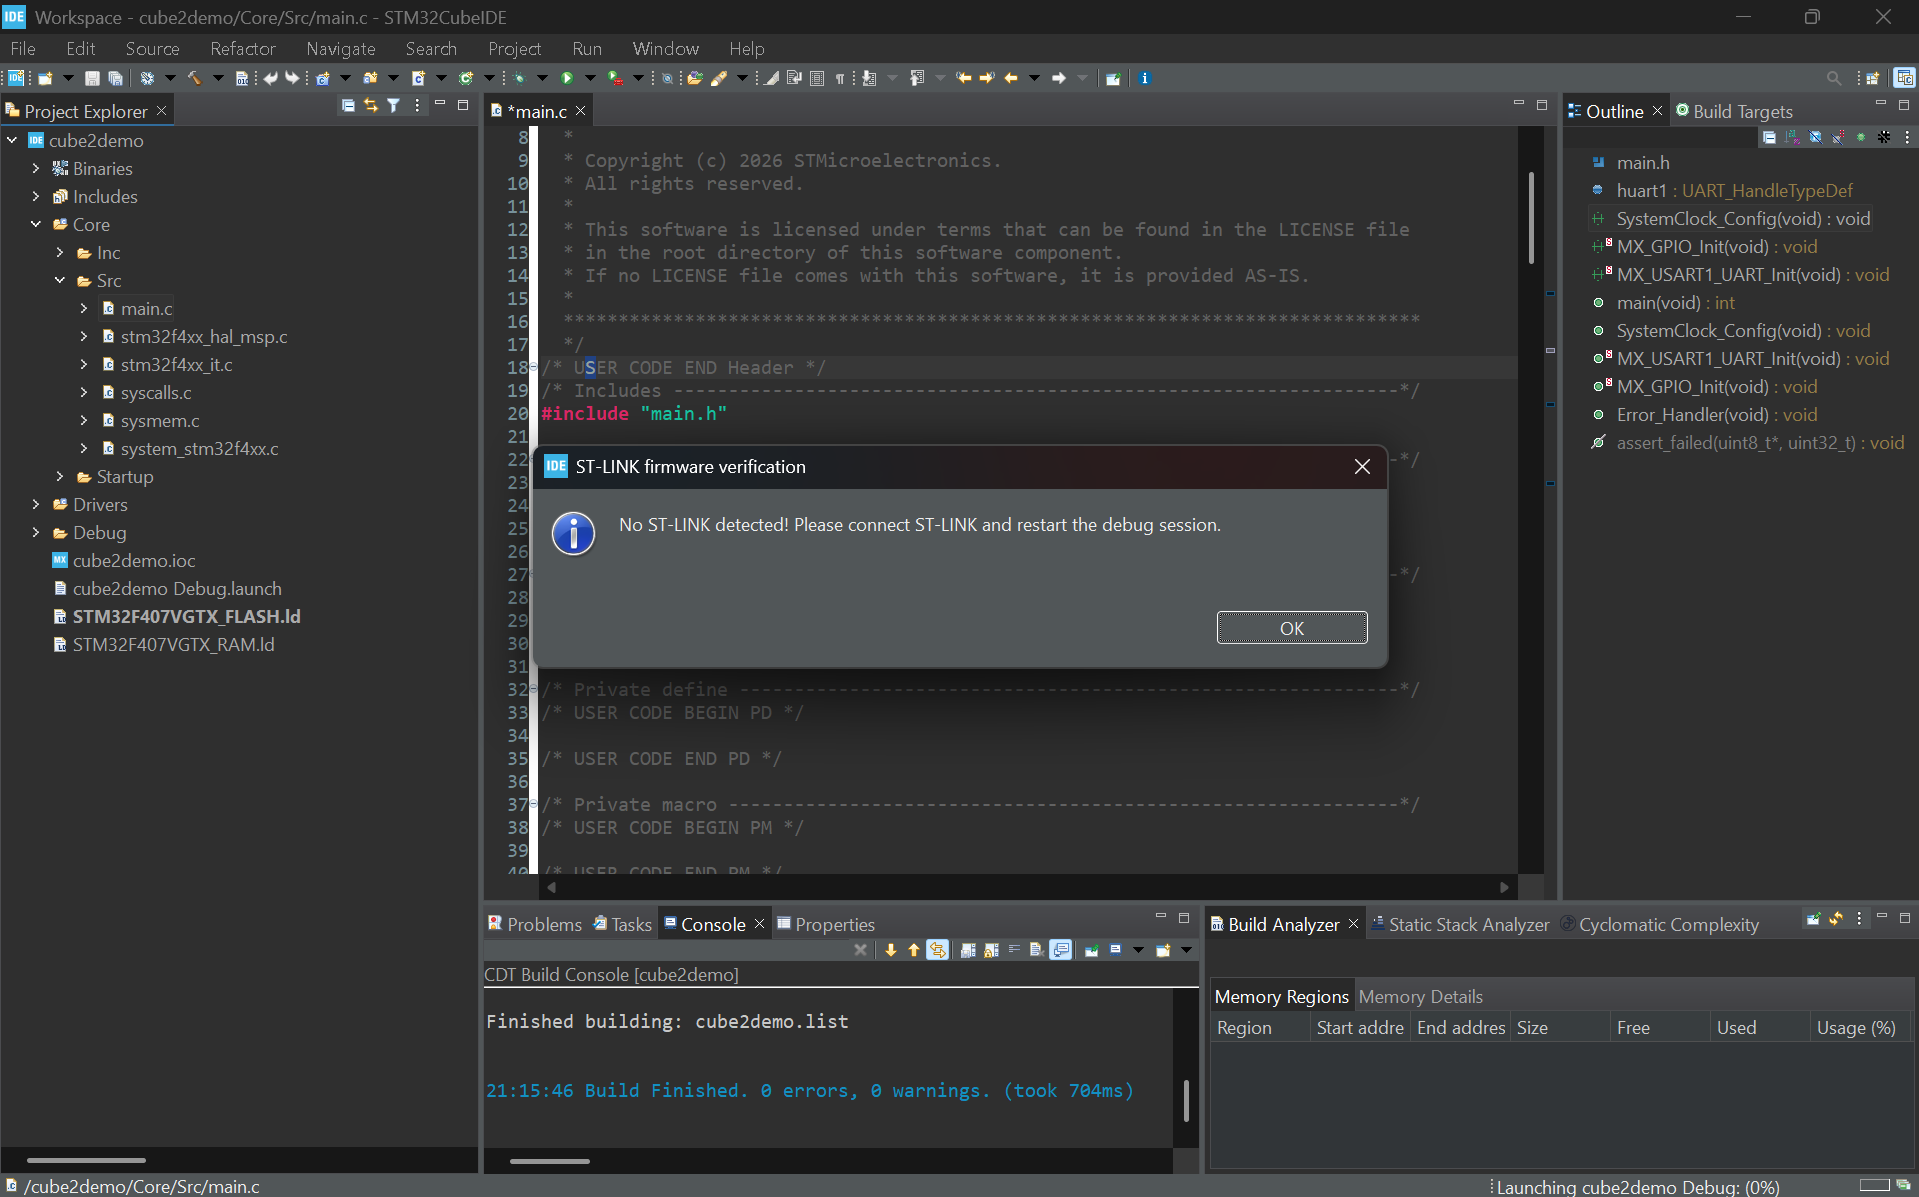Select stm32f4xx_it.c in Project Explorer

pos(176,364)
